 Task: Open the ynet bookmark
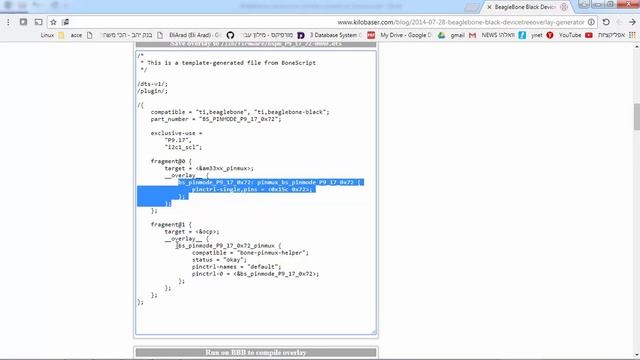pos(542,35)
